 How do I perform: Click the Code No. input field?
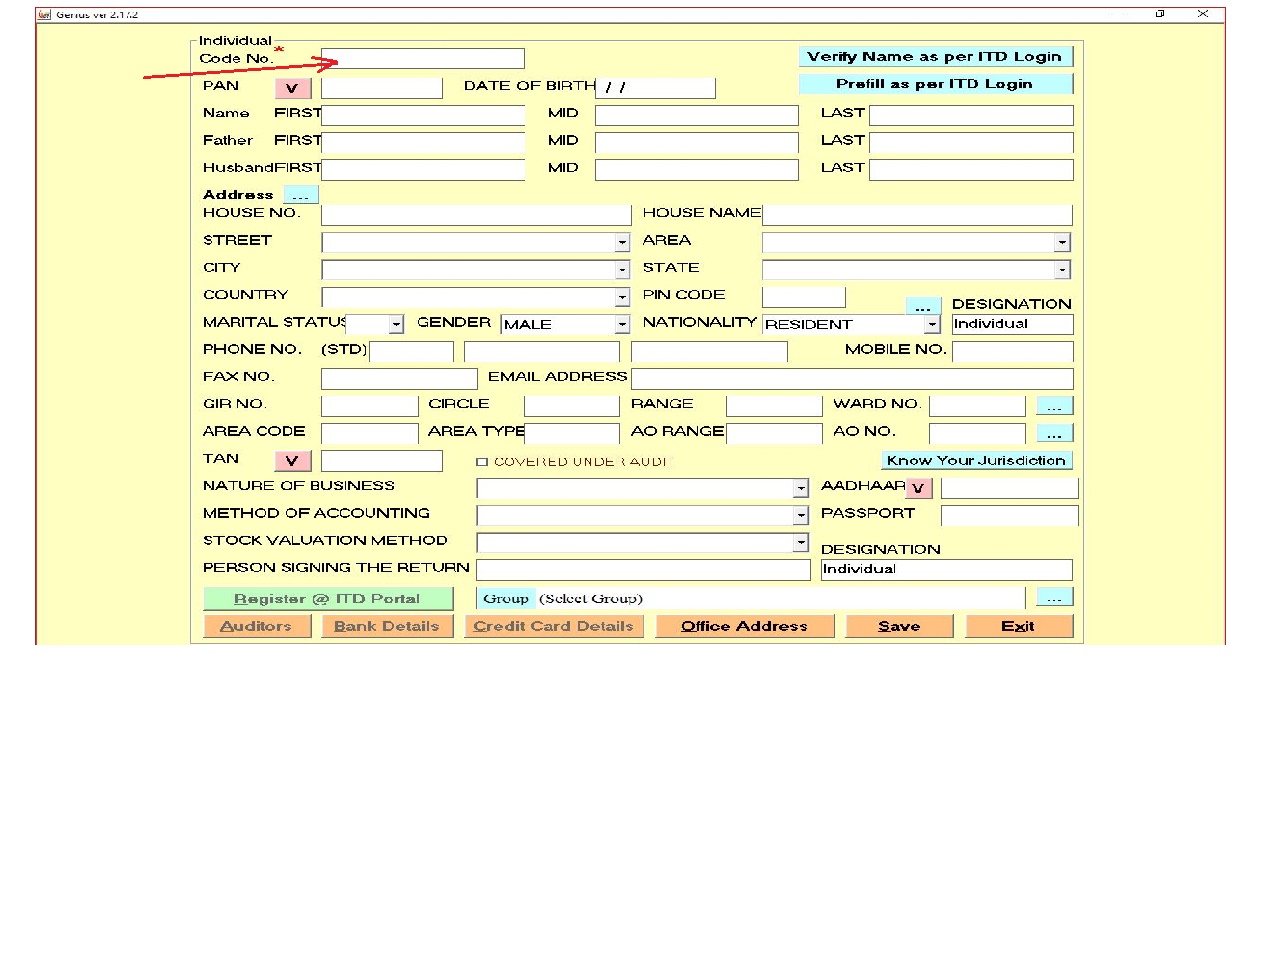[422, 59]
